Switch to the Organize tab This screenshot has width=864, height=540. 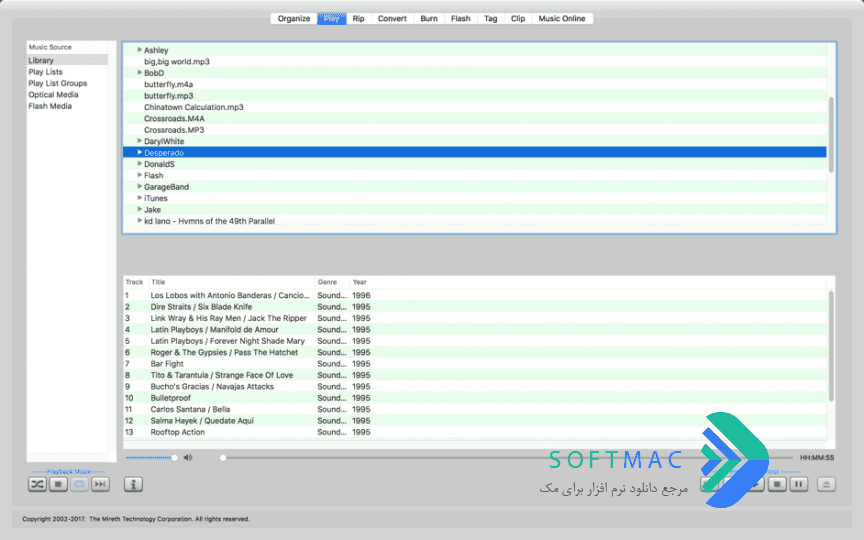[x=294, y=18]
